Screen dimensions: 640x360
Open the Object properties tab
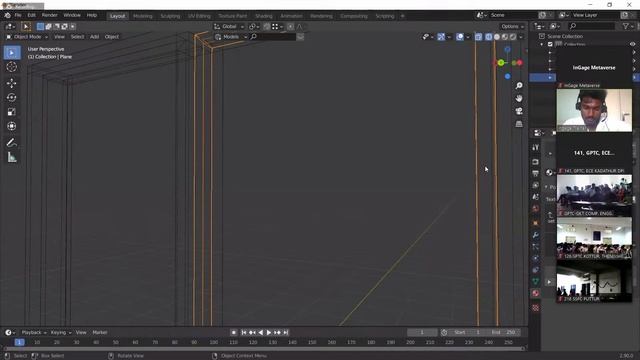click(x=536, y=223)
